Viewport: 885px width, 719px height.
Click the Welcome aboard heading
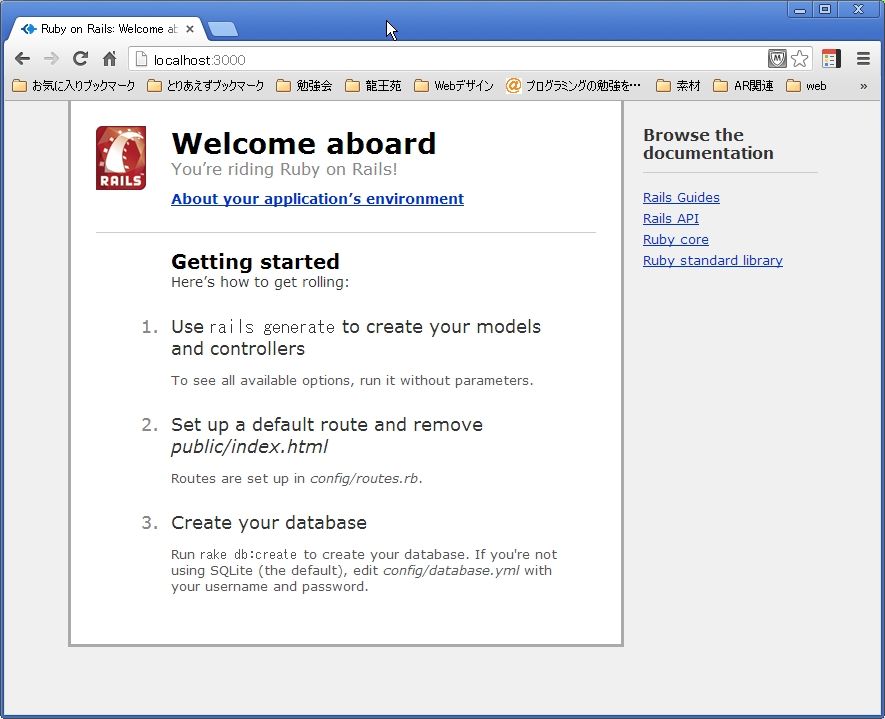tap(304, 143)
